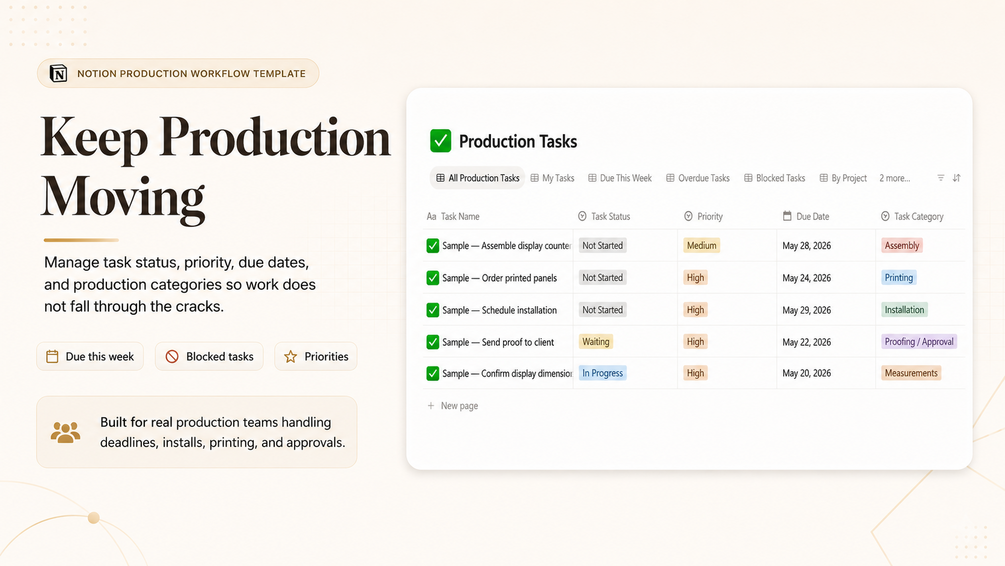The width and height of the screenshot is (1005, 566).
Task: Open the In Progress status tag dropdown
Action: coord(602,373)
